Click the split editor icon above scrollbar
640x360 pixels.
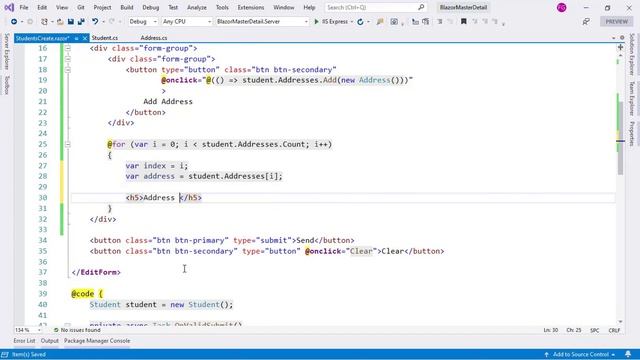point(620,47)
